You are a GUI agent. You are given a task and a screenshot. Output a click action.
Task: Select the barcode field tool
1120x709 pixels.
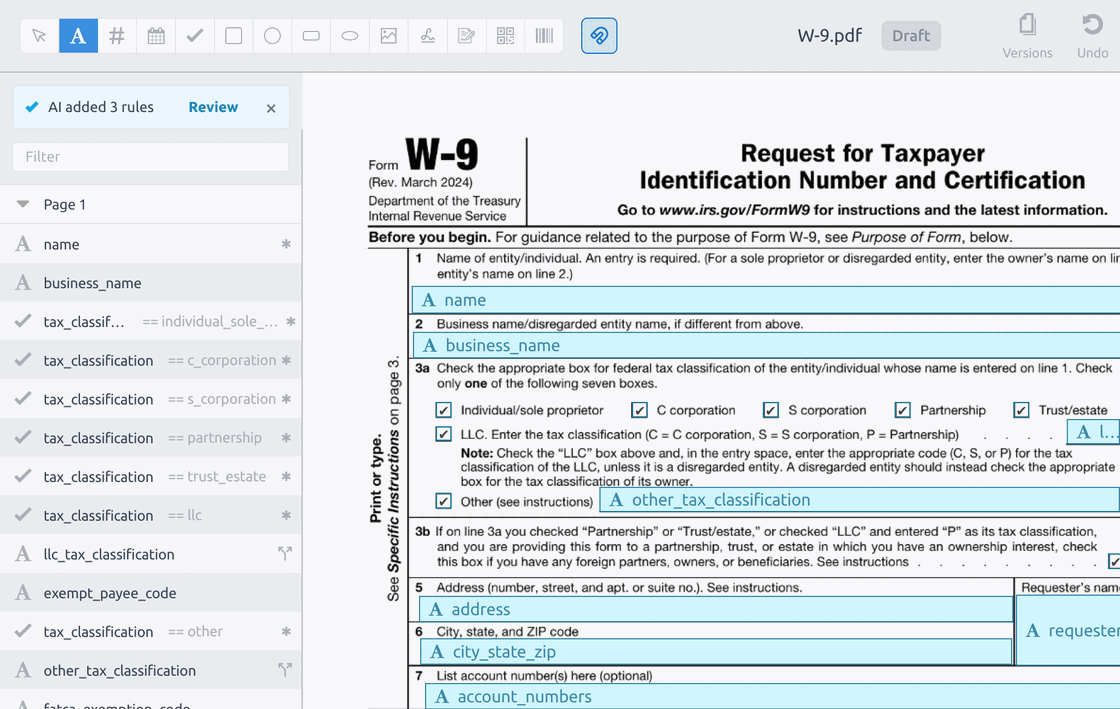pyautogui.click(x=544, y=36)
